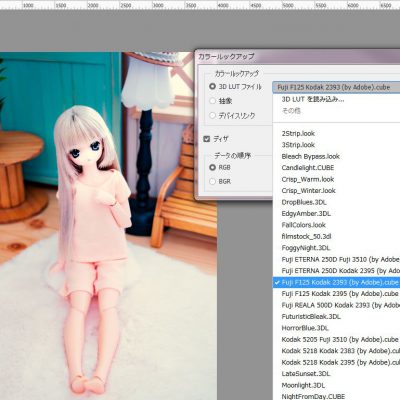
Task: Select the 抽象 radio button
Action: pyautogui.click(x=212, y=101)
